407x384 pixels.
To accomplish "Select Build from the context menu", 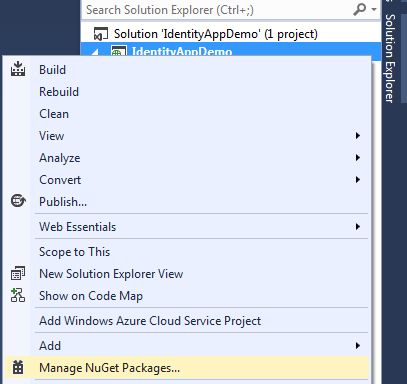I will (x=187, y=70).
